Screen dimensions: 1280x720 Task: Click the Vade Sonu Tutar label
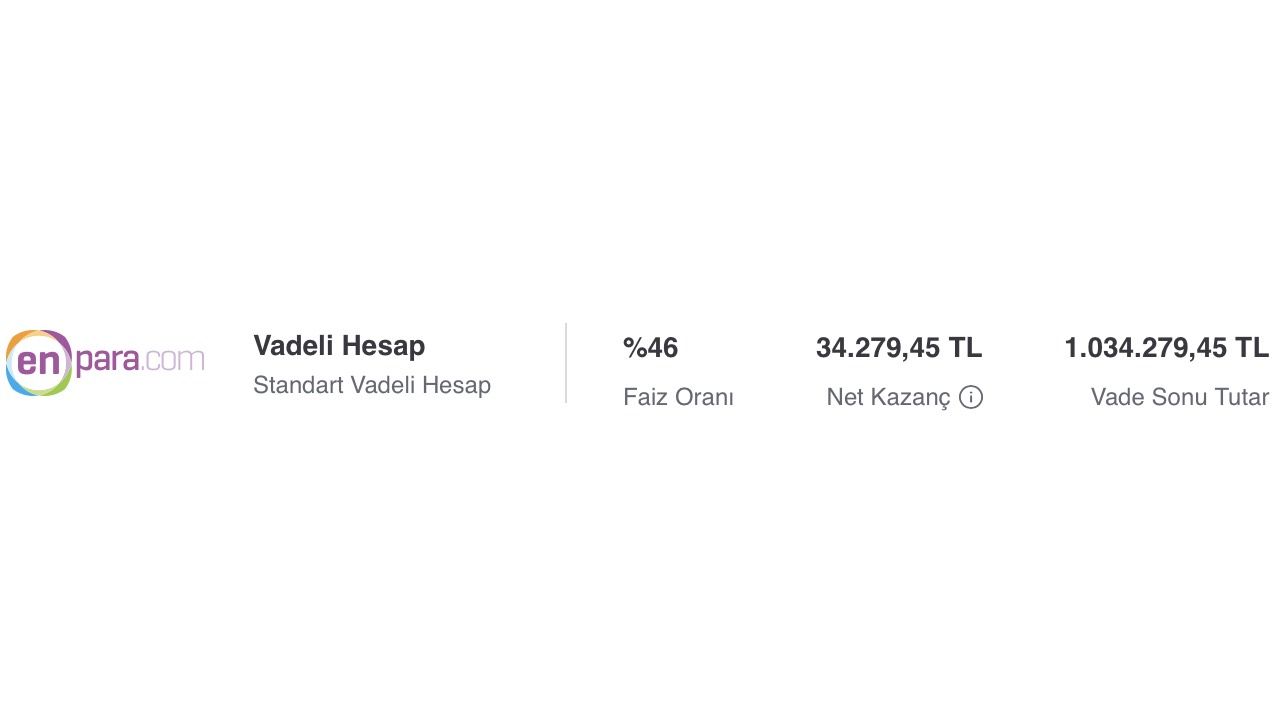(1180, 397)
